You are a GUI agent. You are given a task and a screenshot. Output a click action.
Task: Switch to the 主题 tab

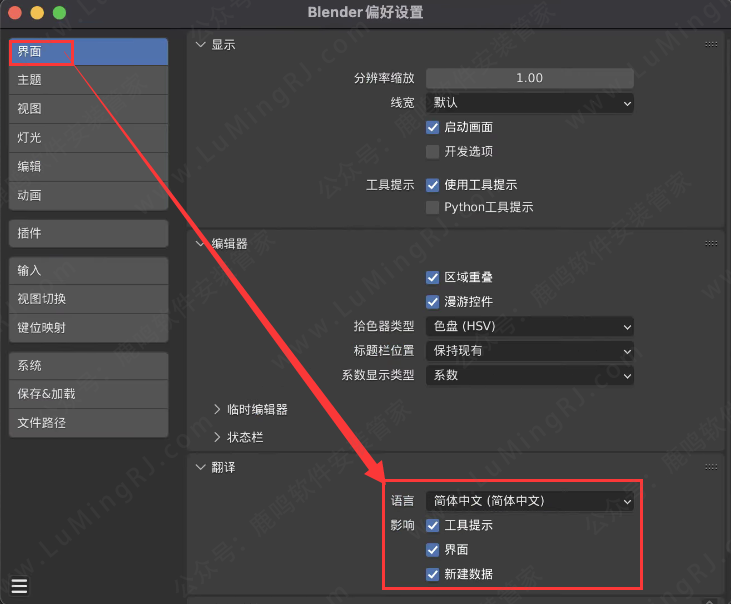tap(88, 80)
